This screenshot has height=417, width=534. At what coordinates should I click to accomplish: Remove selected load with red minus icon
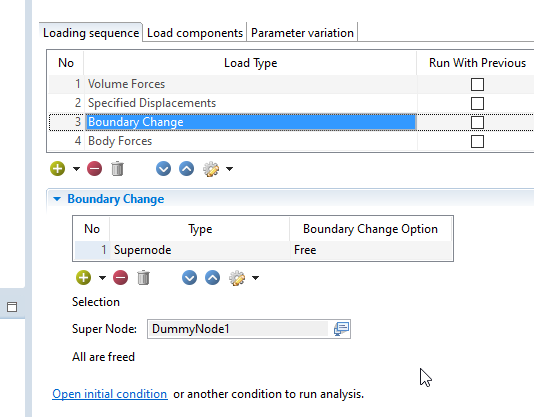click(x=94, y=169)
